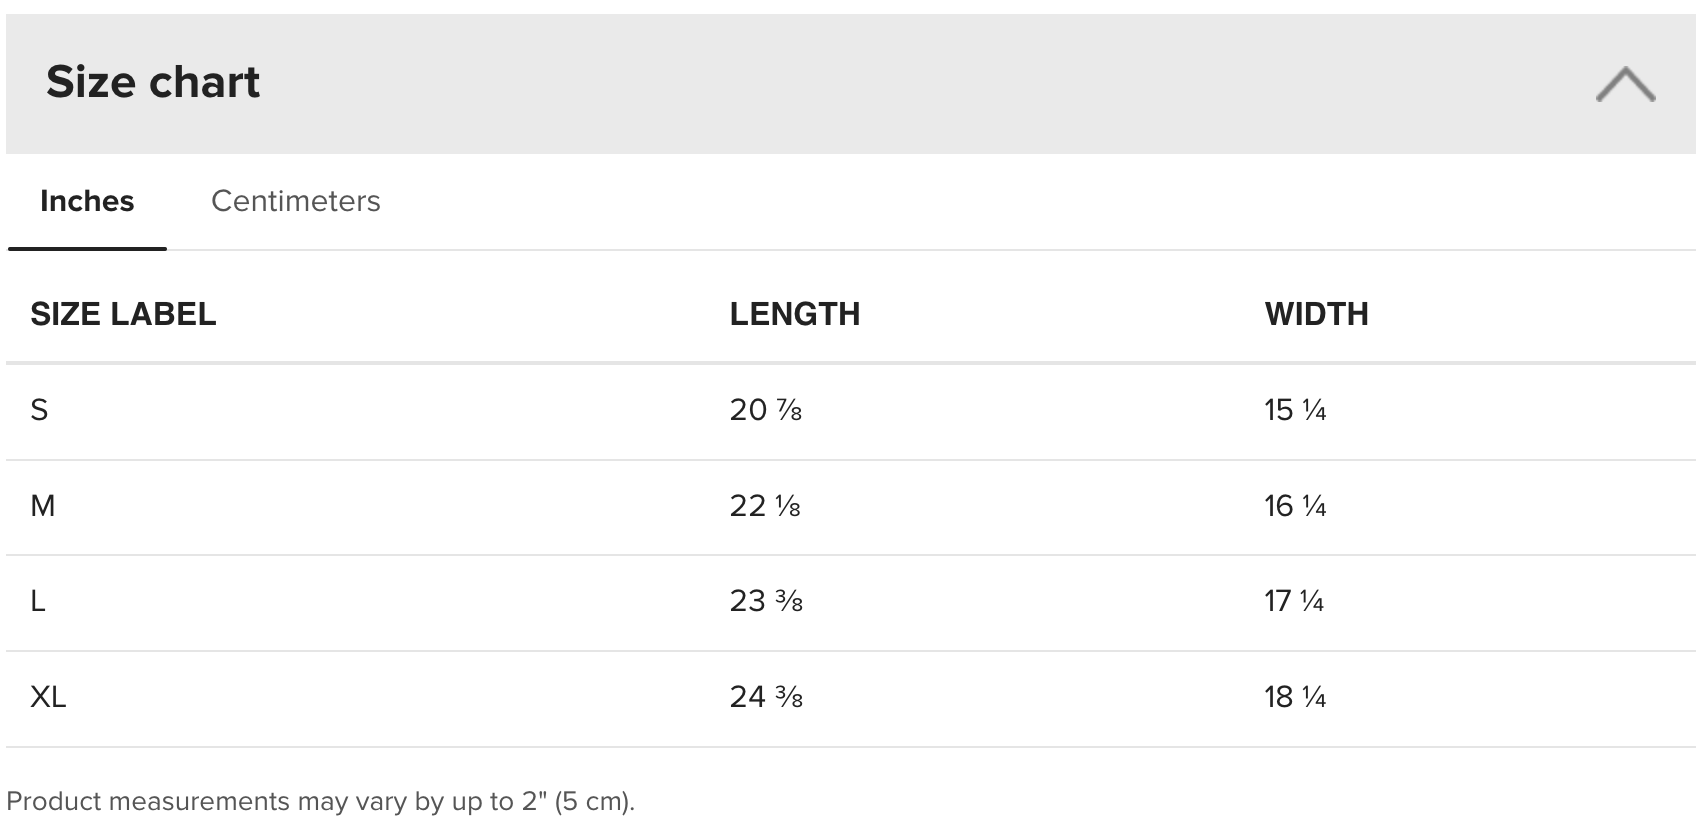Click the SIZE LABEL column header

coord(123,314)
